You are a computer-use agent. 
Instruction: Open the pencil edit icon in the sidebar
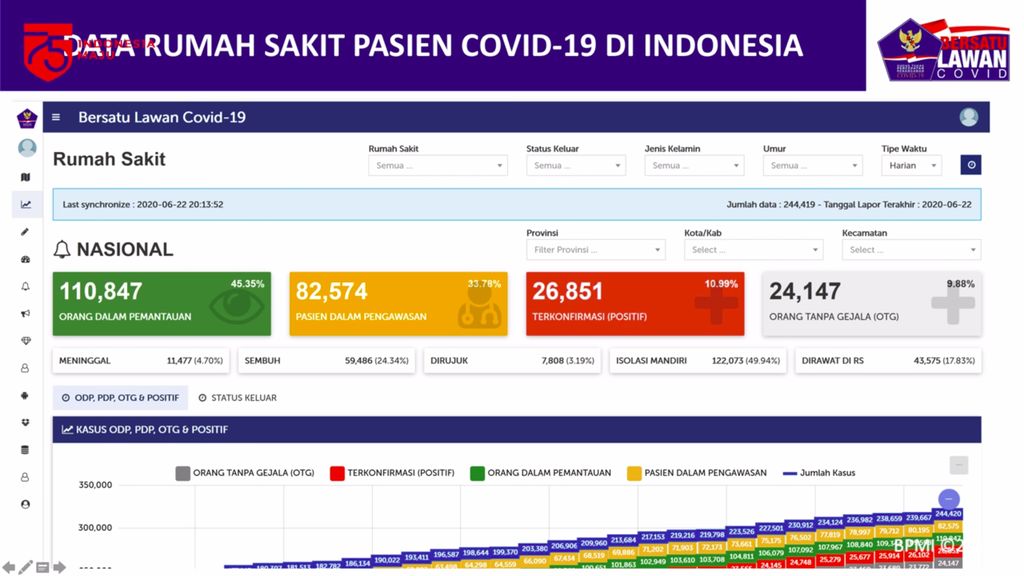[25, 232]
